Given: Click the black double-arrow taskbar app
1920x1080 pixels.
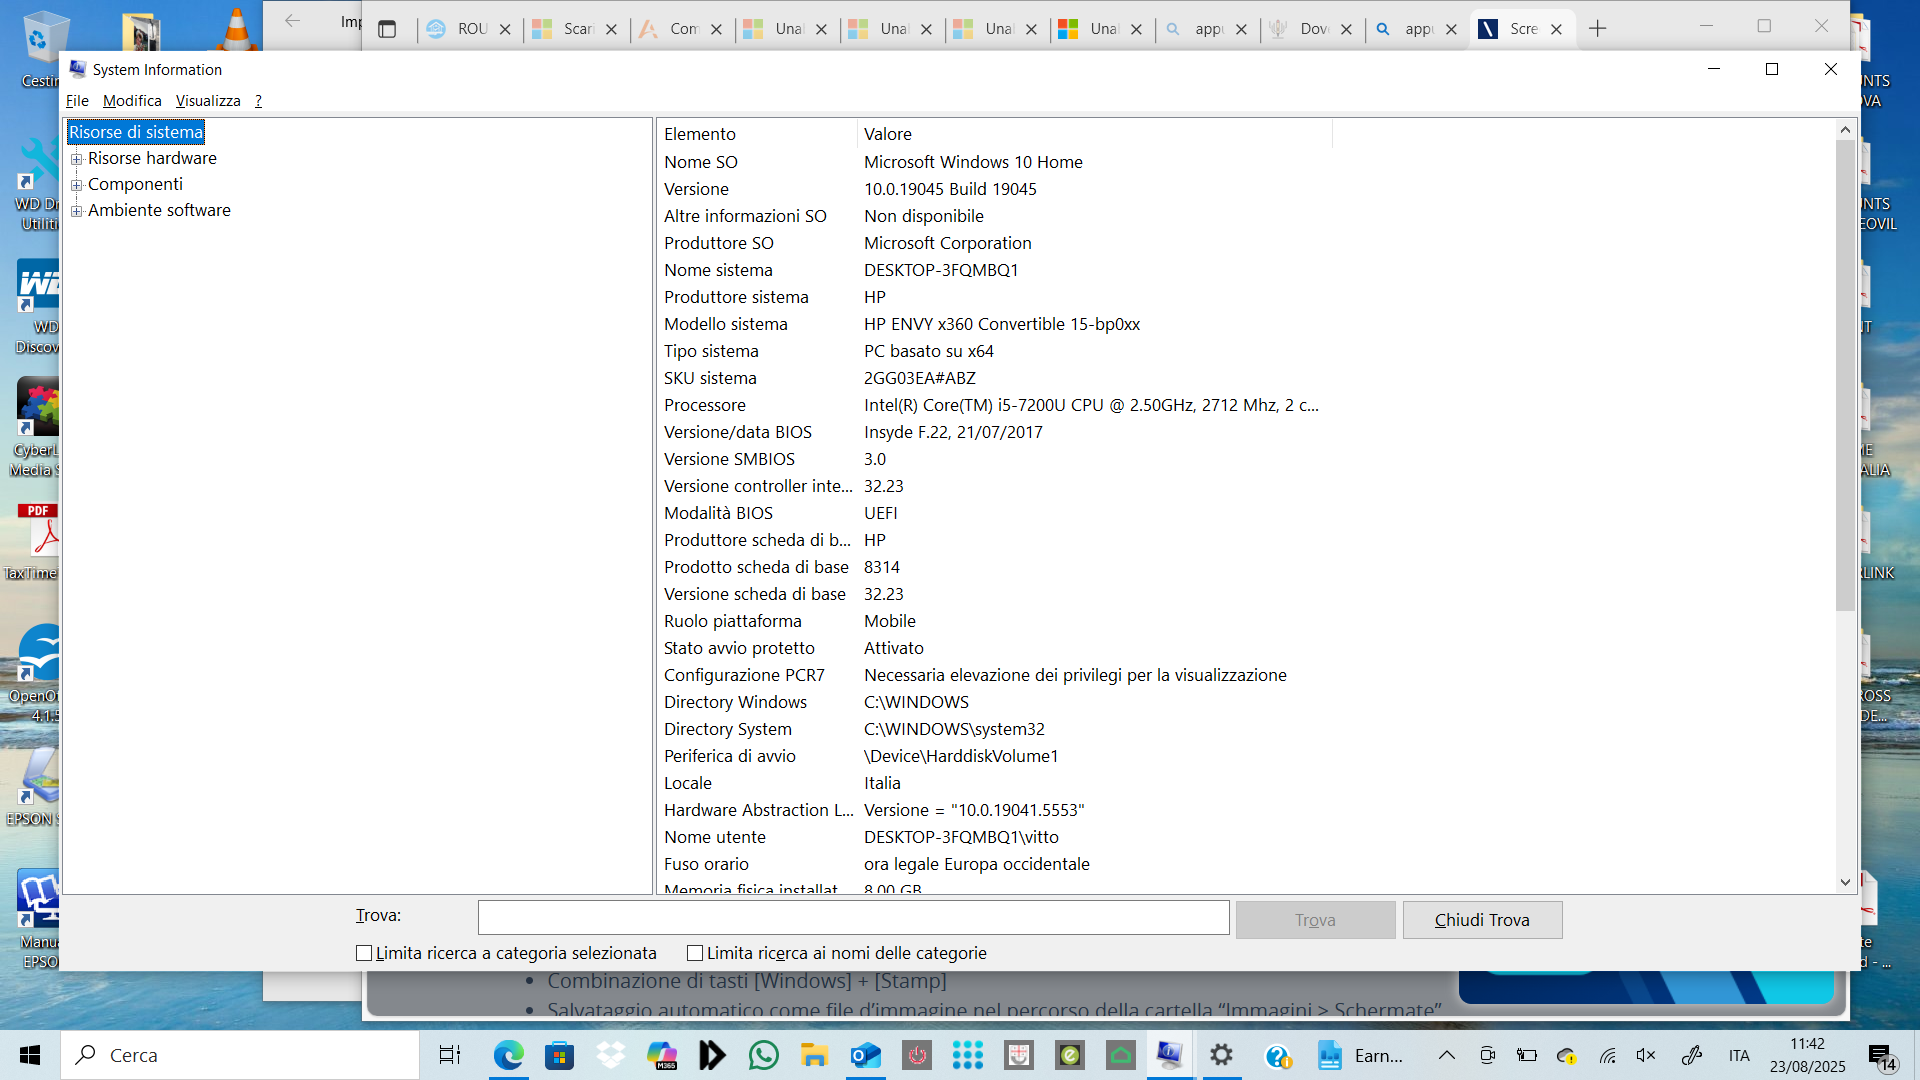Looking at the screenshot, I should point(712,1055).
